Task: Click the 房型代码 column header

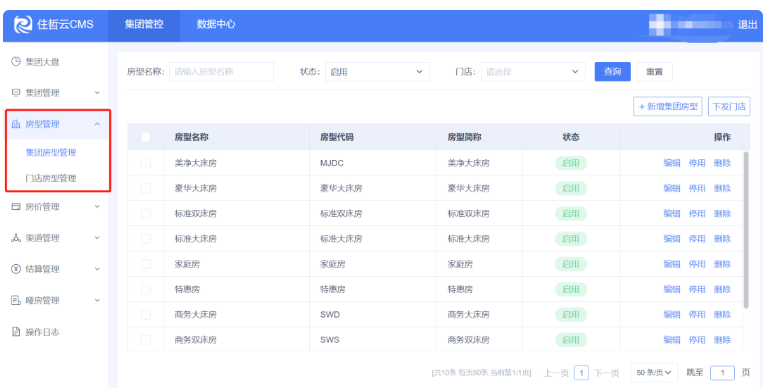Action: [x=337, y=137]
